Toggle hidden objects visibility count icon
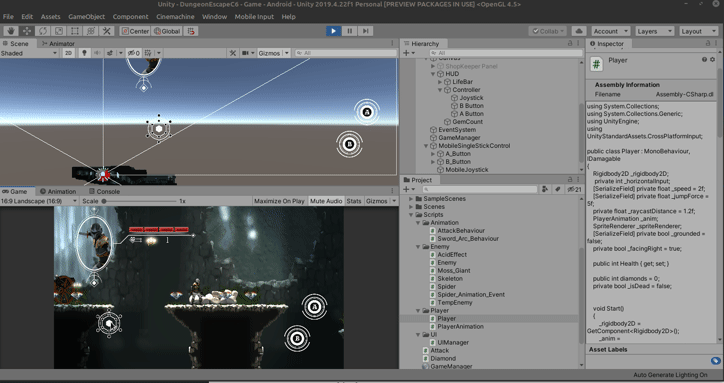 coord(134,53)
